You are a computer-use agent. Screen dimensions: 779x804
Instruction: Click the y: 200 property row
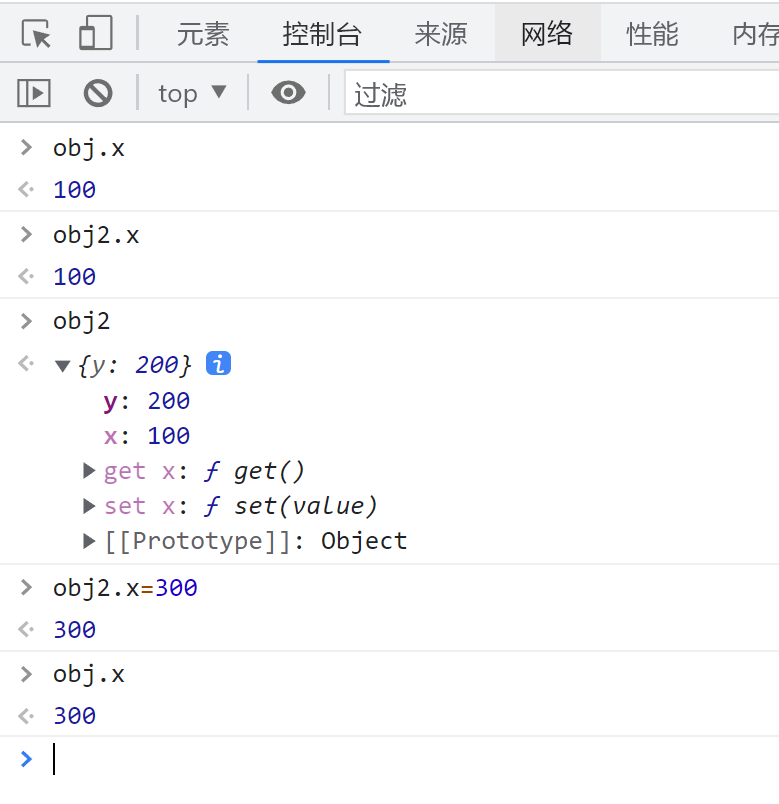146,401
